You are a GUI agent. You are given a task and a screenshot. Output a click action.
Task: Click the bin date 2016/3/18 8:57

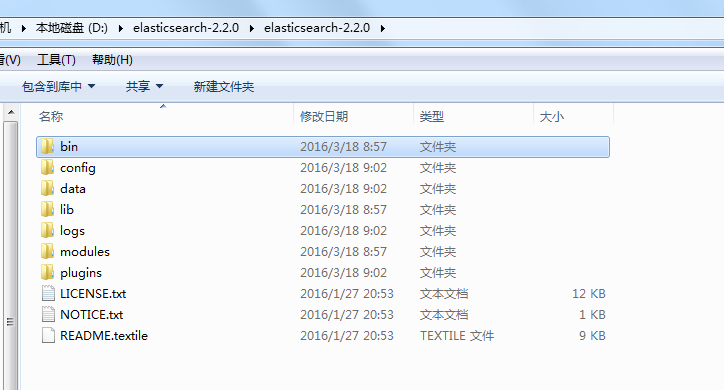coord(344,147)
